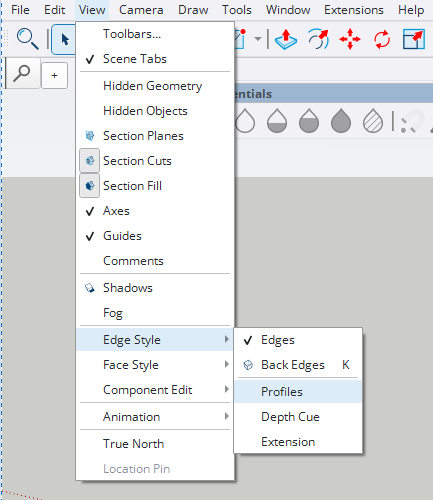Expand the Component Edit submenu
This screenshot has height=500, width=433.
(155, 390)
